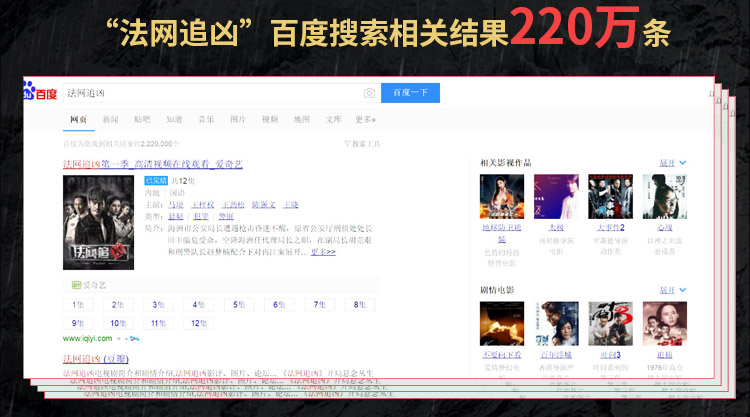Image resolution: width=750 pixels, height=417 pixels.
Task: Open the 不要向下看 title link
Action: (x=502, y=355)
